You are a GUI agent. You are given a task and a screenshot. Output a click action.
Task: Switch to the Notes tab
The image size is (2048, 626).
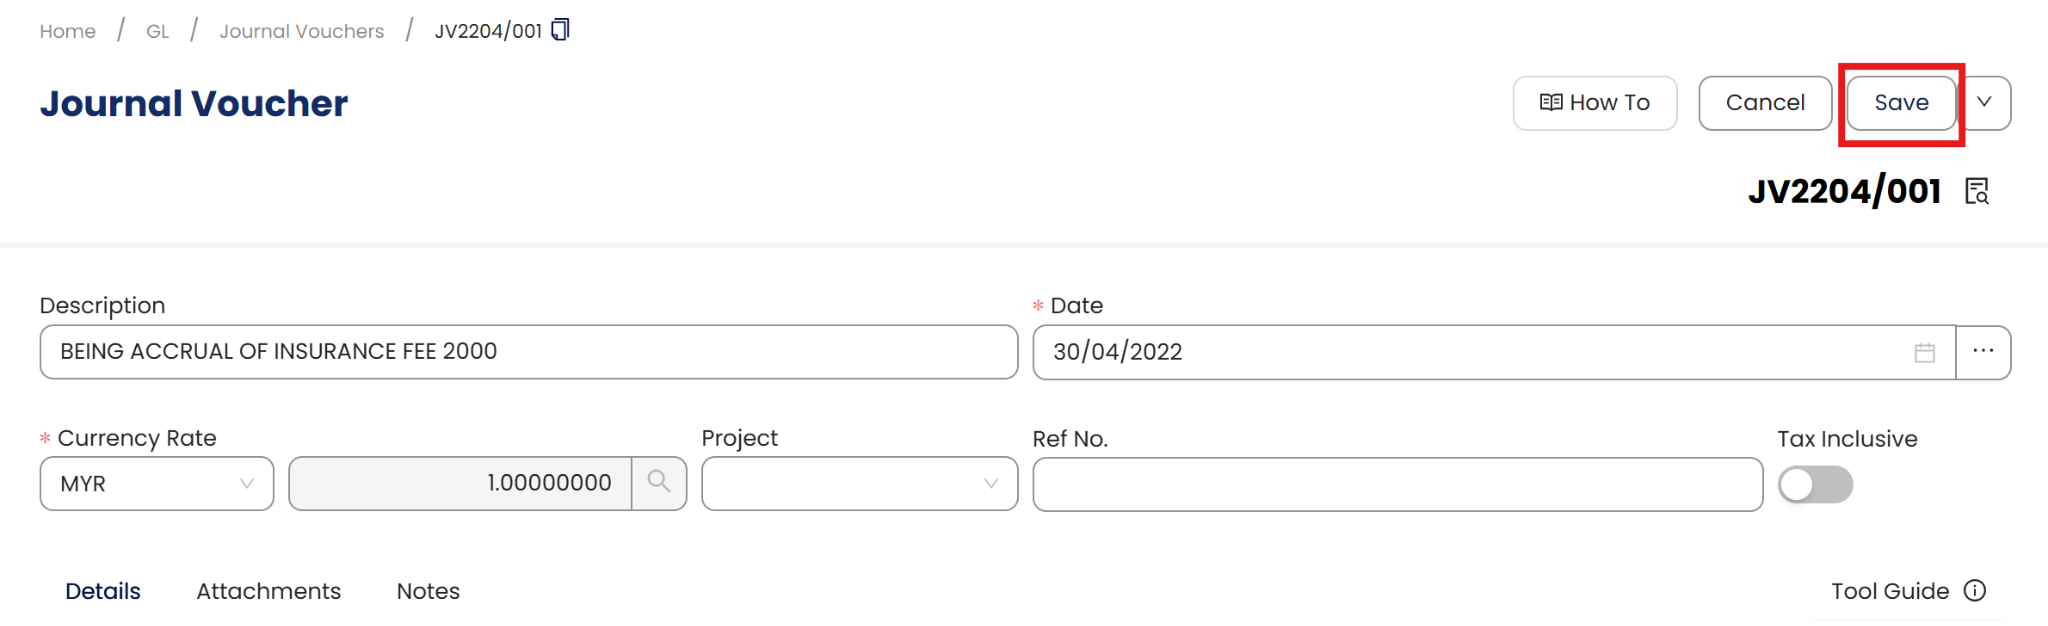[428, 591]
